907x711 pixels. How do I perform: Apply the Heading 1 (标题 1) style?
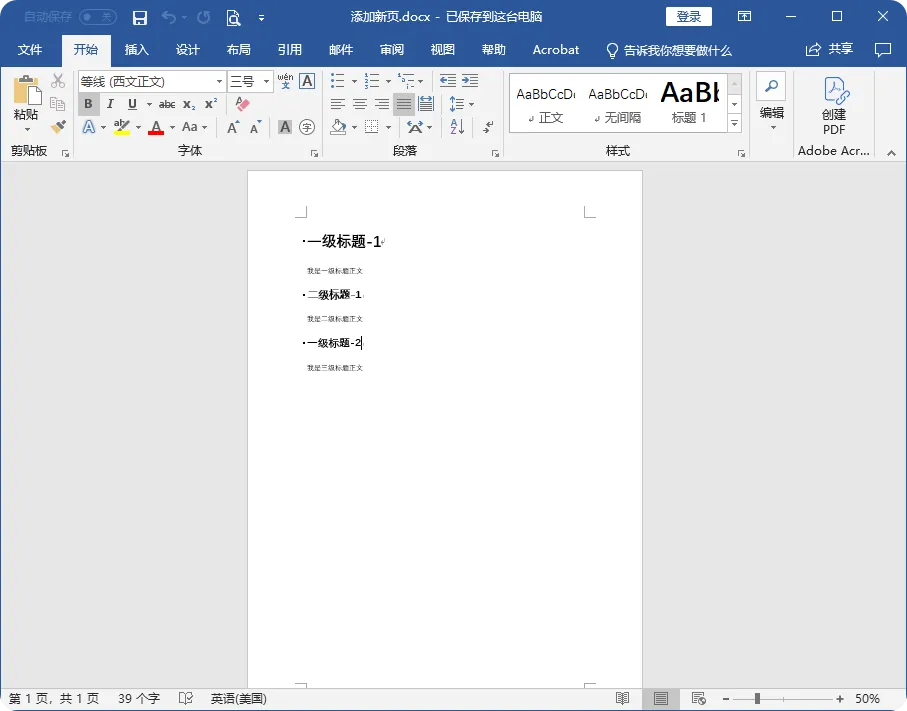689,103
